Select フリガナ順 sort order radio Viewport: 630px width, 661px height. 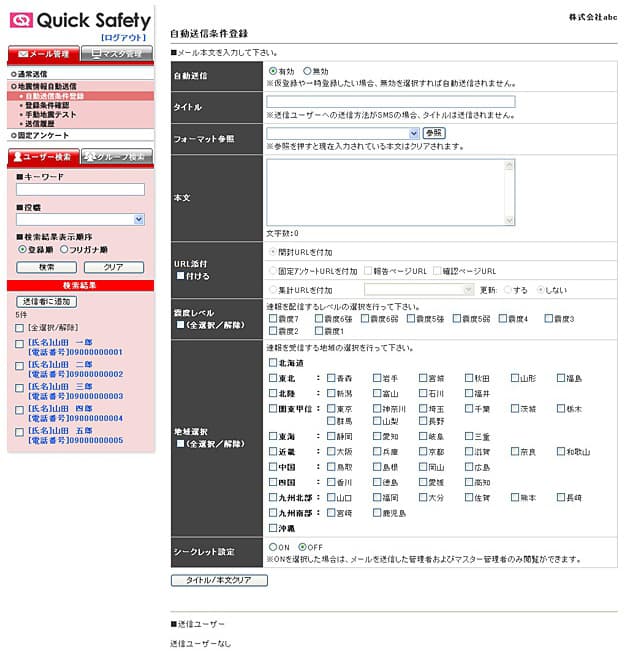click(64, 249)
